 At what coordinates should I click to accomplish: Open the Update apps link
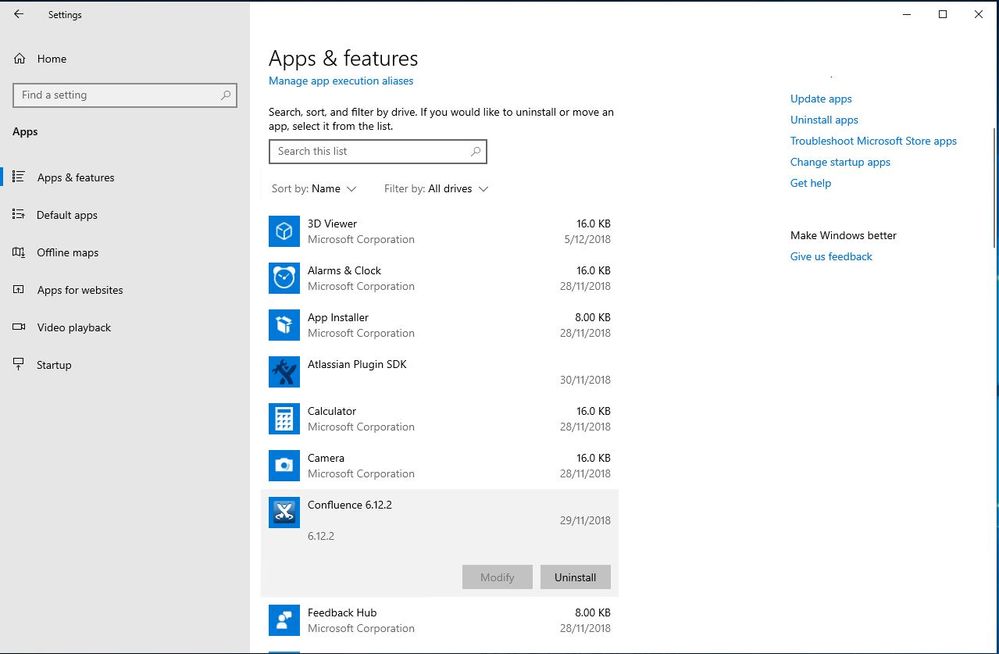coord(821,99)
